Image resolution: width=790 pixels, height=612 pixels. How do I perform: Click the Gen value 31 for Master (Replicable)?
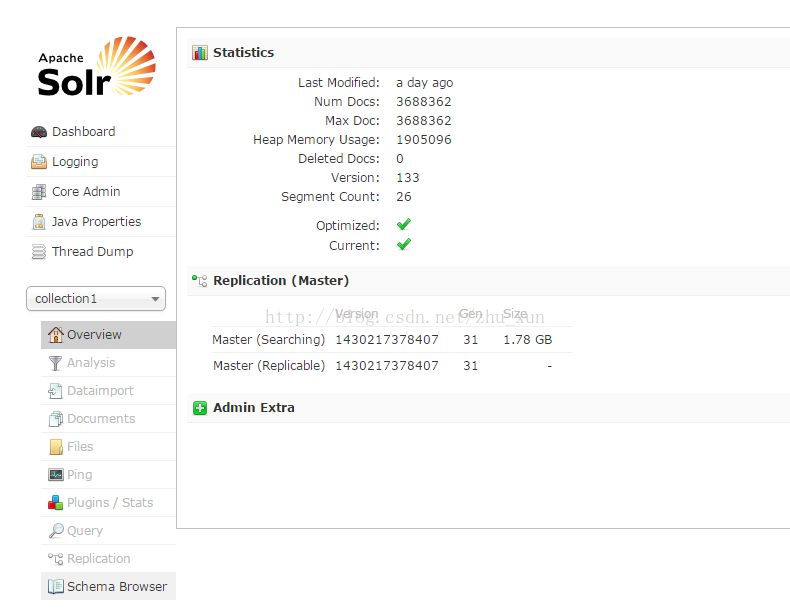471,366
